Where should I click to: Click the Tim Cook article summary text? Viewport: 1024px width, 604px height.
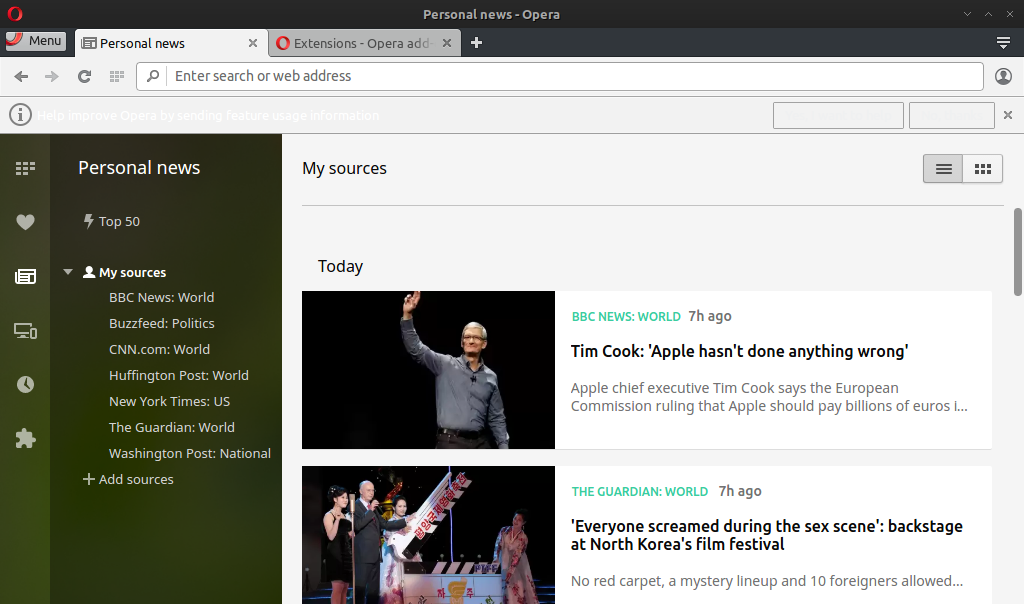point(769,397)
